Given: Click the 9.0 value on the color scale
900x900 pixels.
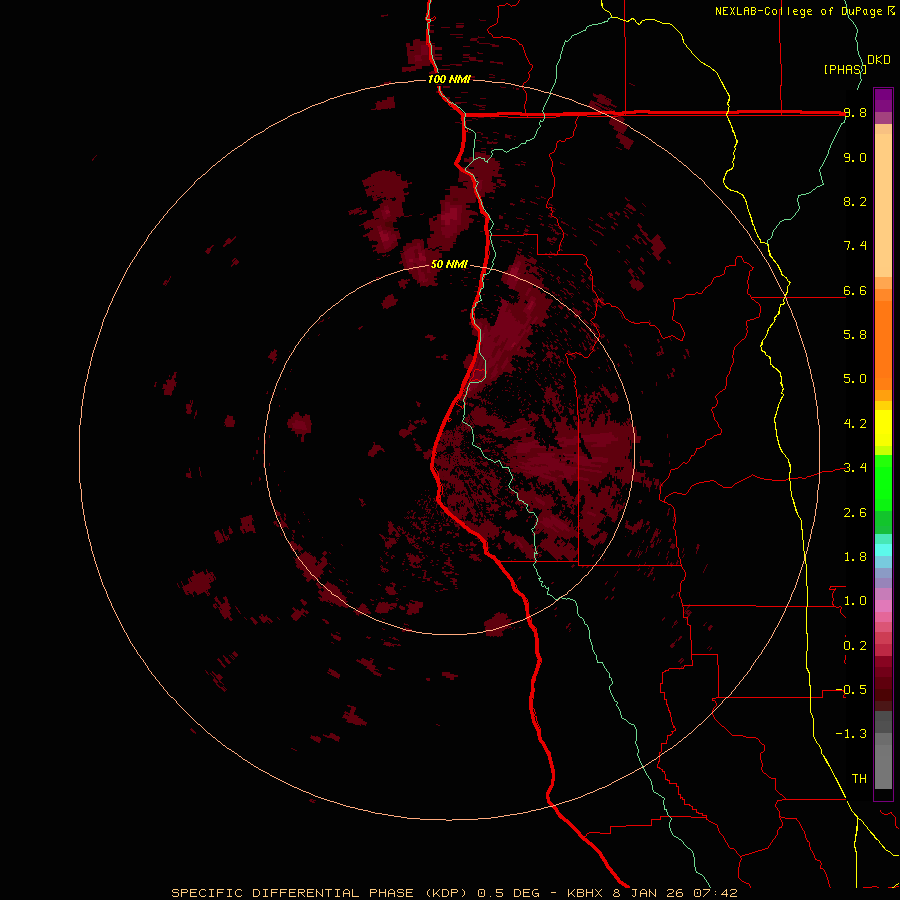Looking at the screenshot, I should pyautogui.click(x=855, y=158).
